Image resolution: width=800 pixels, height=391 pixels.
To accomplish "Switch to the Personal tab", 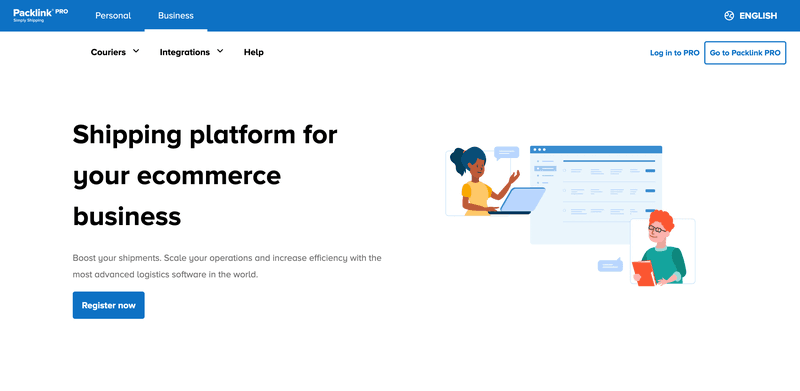I will pyautogui.click(x=113, y=15).
